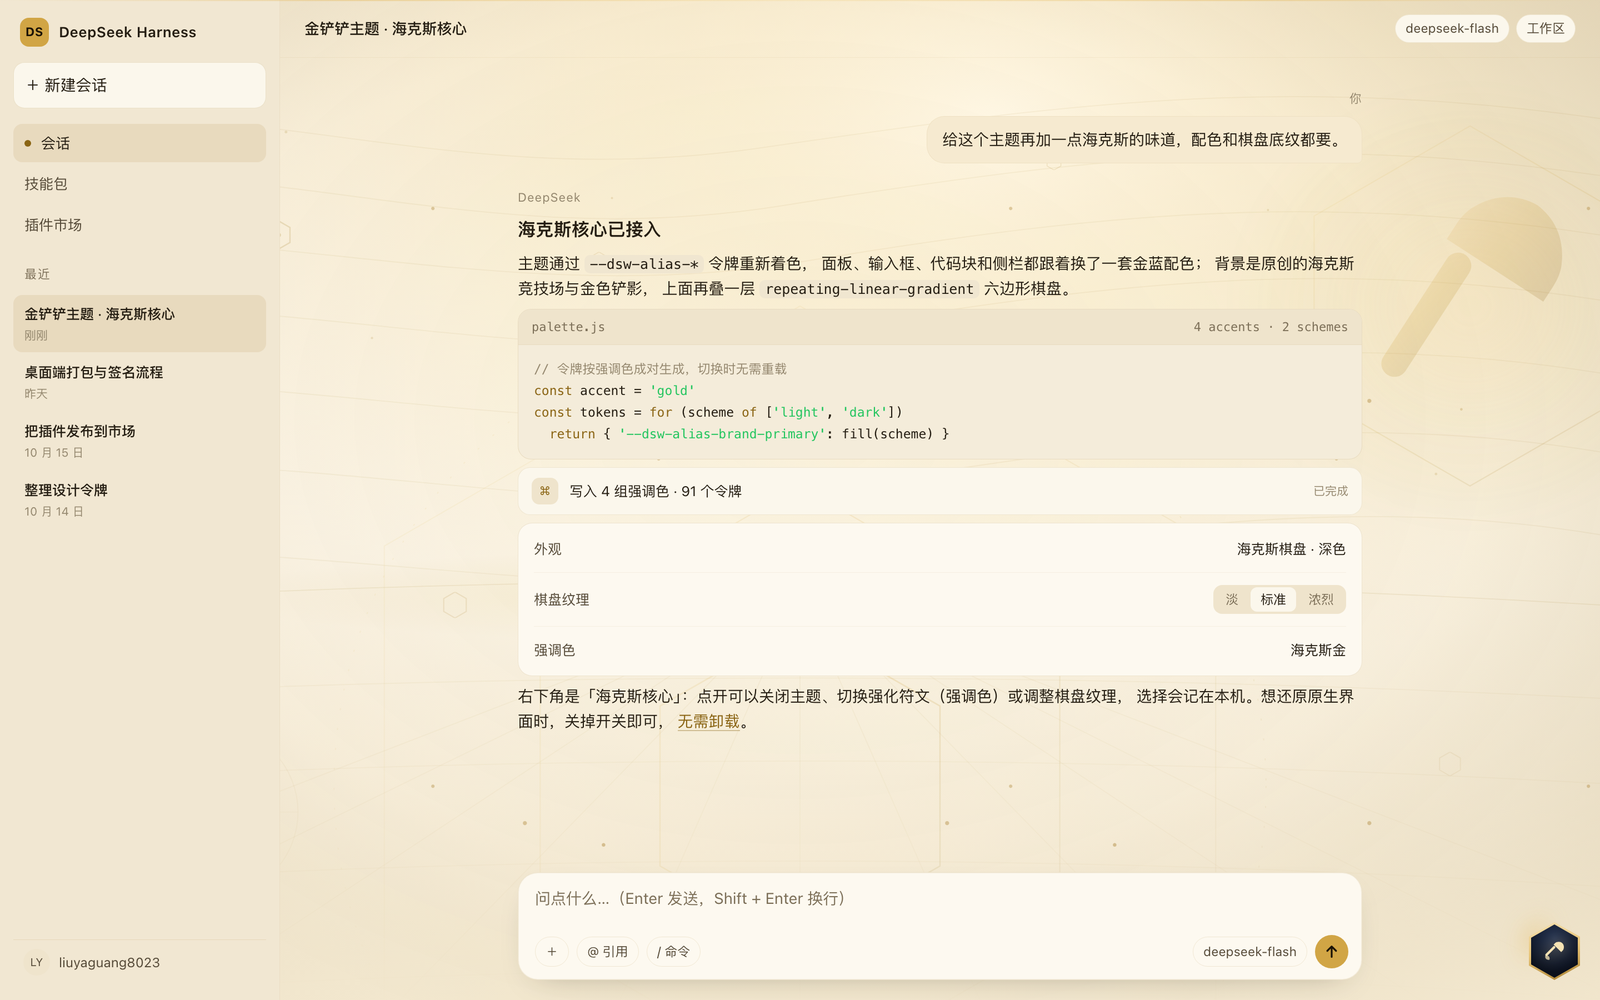This screenshot has height=1000, width=1600.
Task: Open the Hextech core floating hexagon button
Action: tap(1554, 951)
